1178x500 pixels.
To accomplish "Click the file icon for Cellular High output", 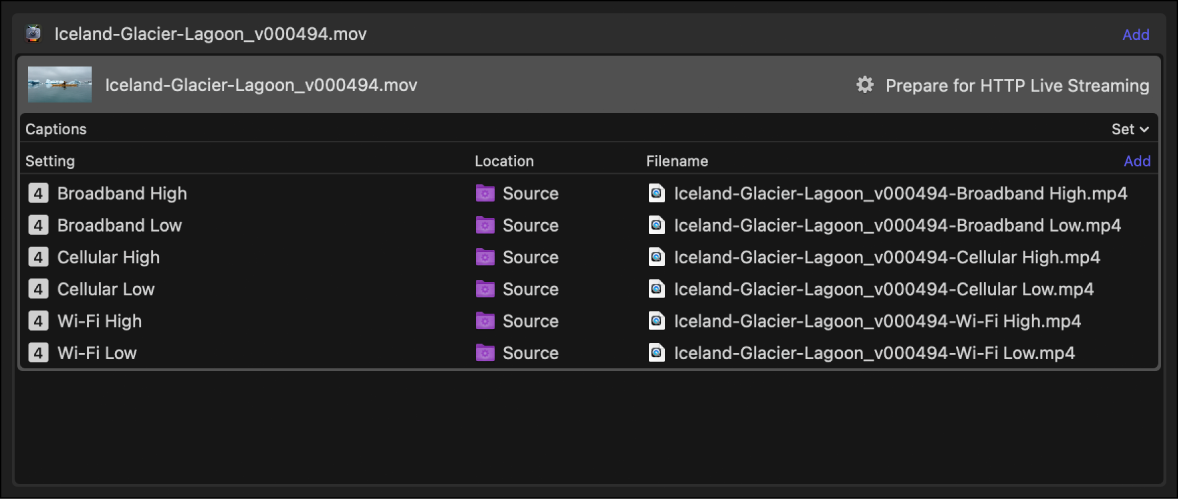I will point(657,257).
